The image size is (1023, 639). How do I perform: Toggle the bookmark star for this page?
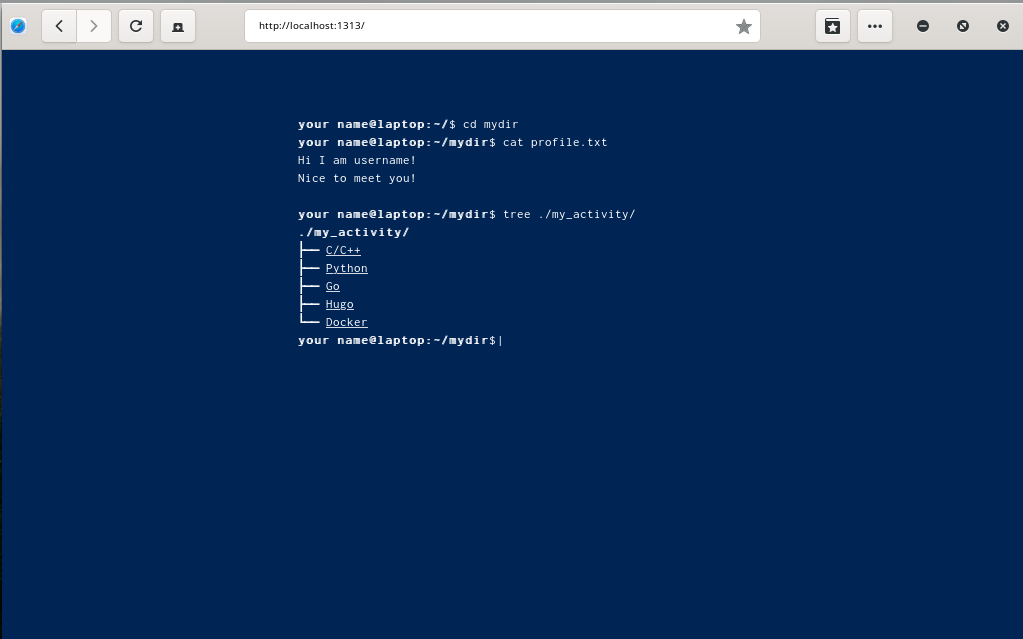(x=744, y=27)
